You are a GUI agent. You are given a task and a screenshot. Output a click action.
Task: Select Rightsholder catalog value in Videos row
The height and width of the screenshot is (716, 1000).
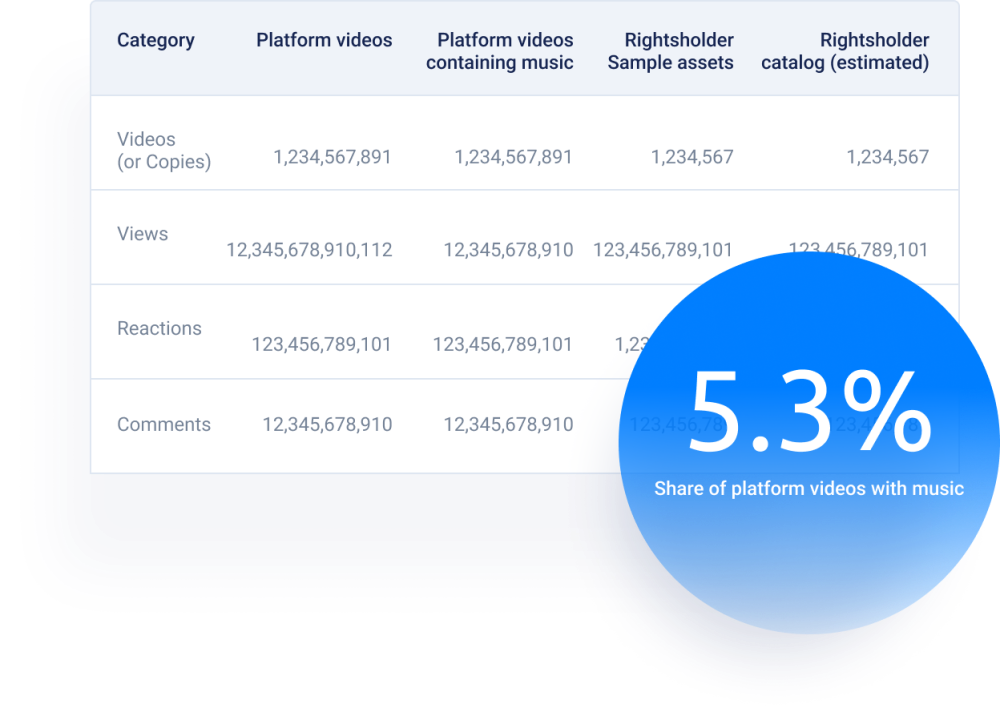[x=888, y=157]
